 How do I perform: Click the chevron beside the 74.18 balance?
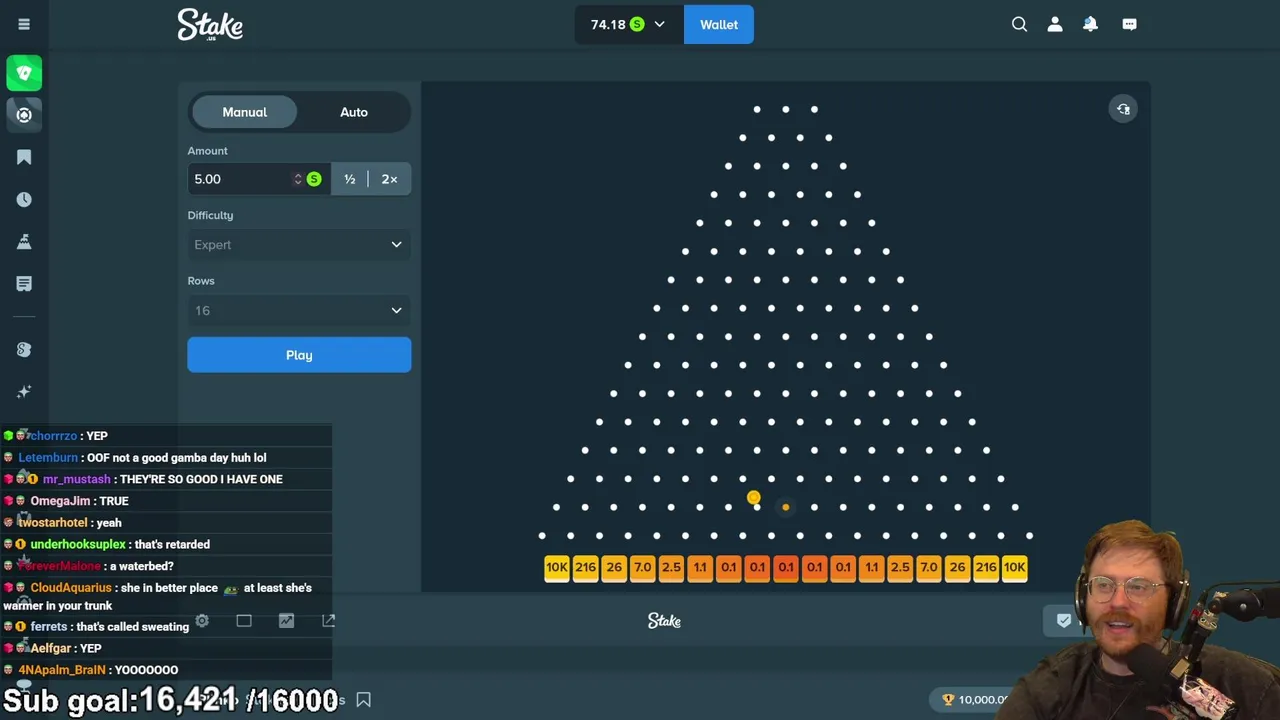tap(659, 25)
